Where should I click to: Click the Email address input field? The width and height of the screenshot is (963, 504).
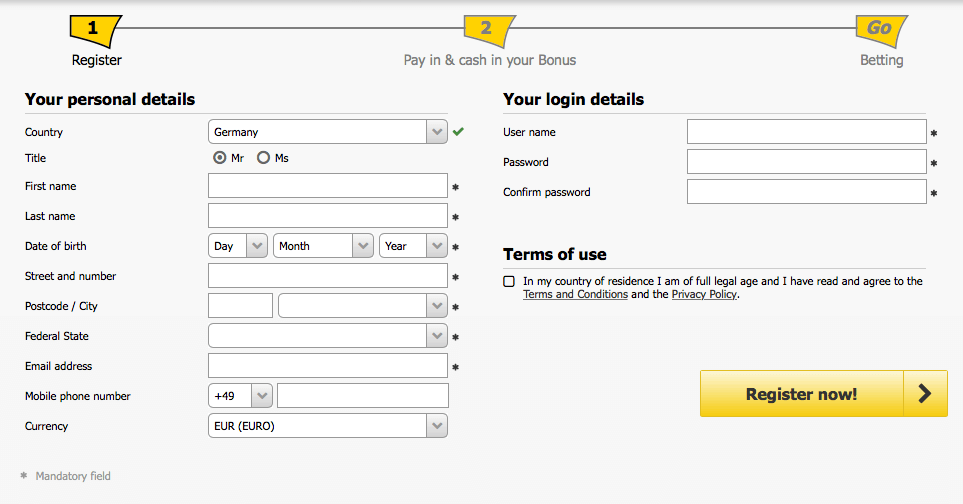[x=328, y=366]
